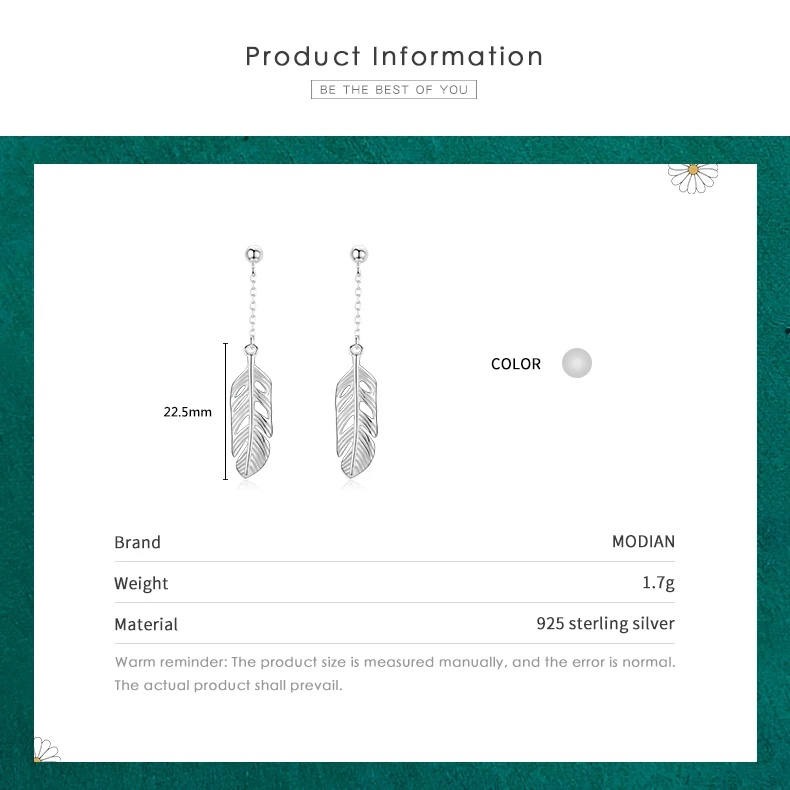The width and height of the screenshot is (790, 790).
Task: Click the right earring stud ball
Action: [x=359, y=254]
